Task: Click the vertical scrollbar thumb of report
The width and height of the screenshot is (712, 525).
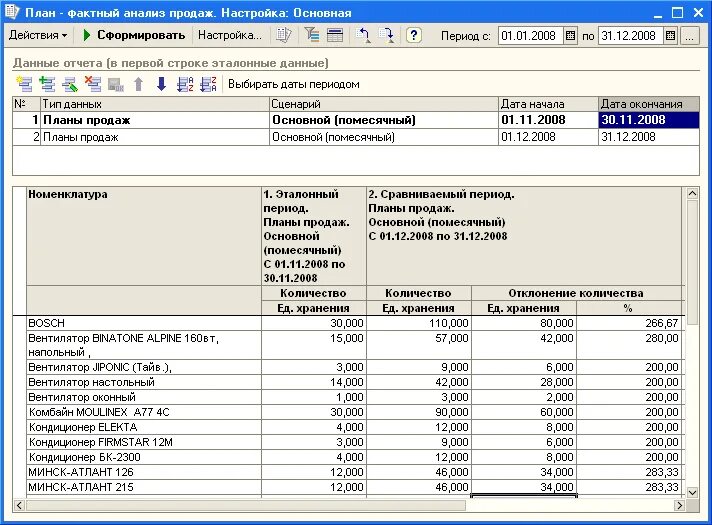Action: 692,262
